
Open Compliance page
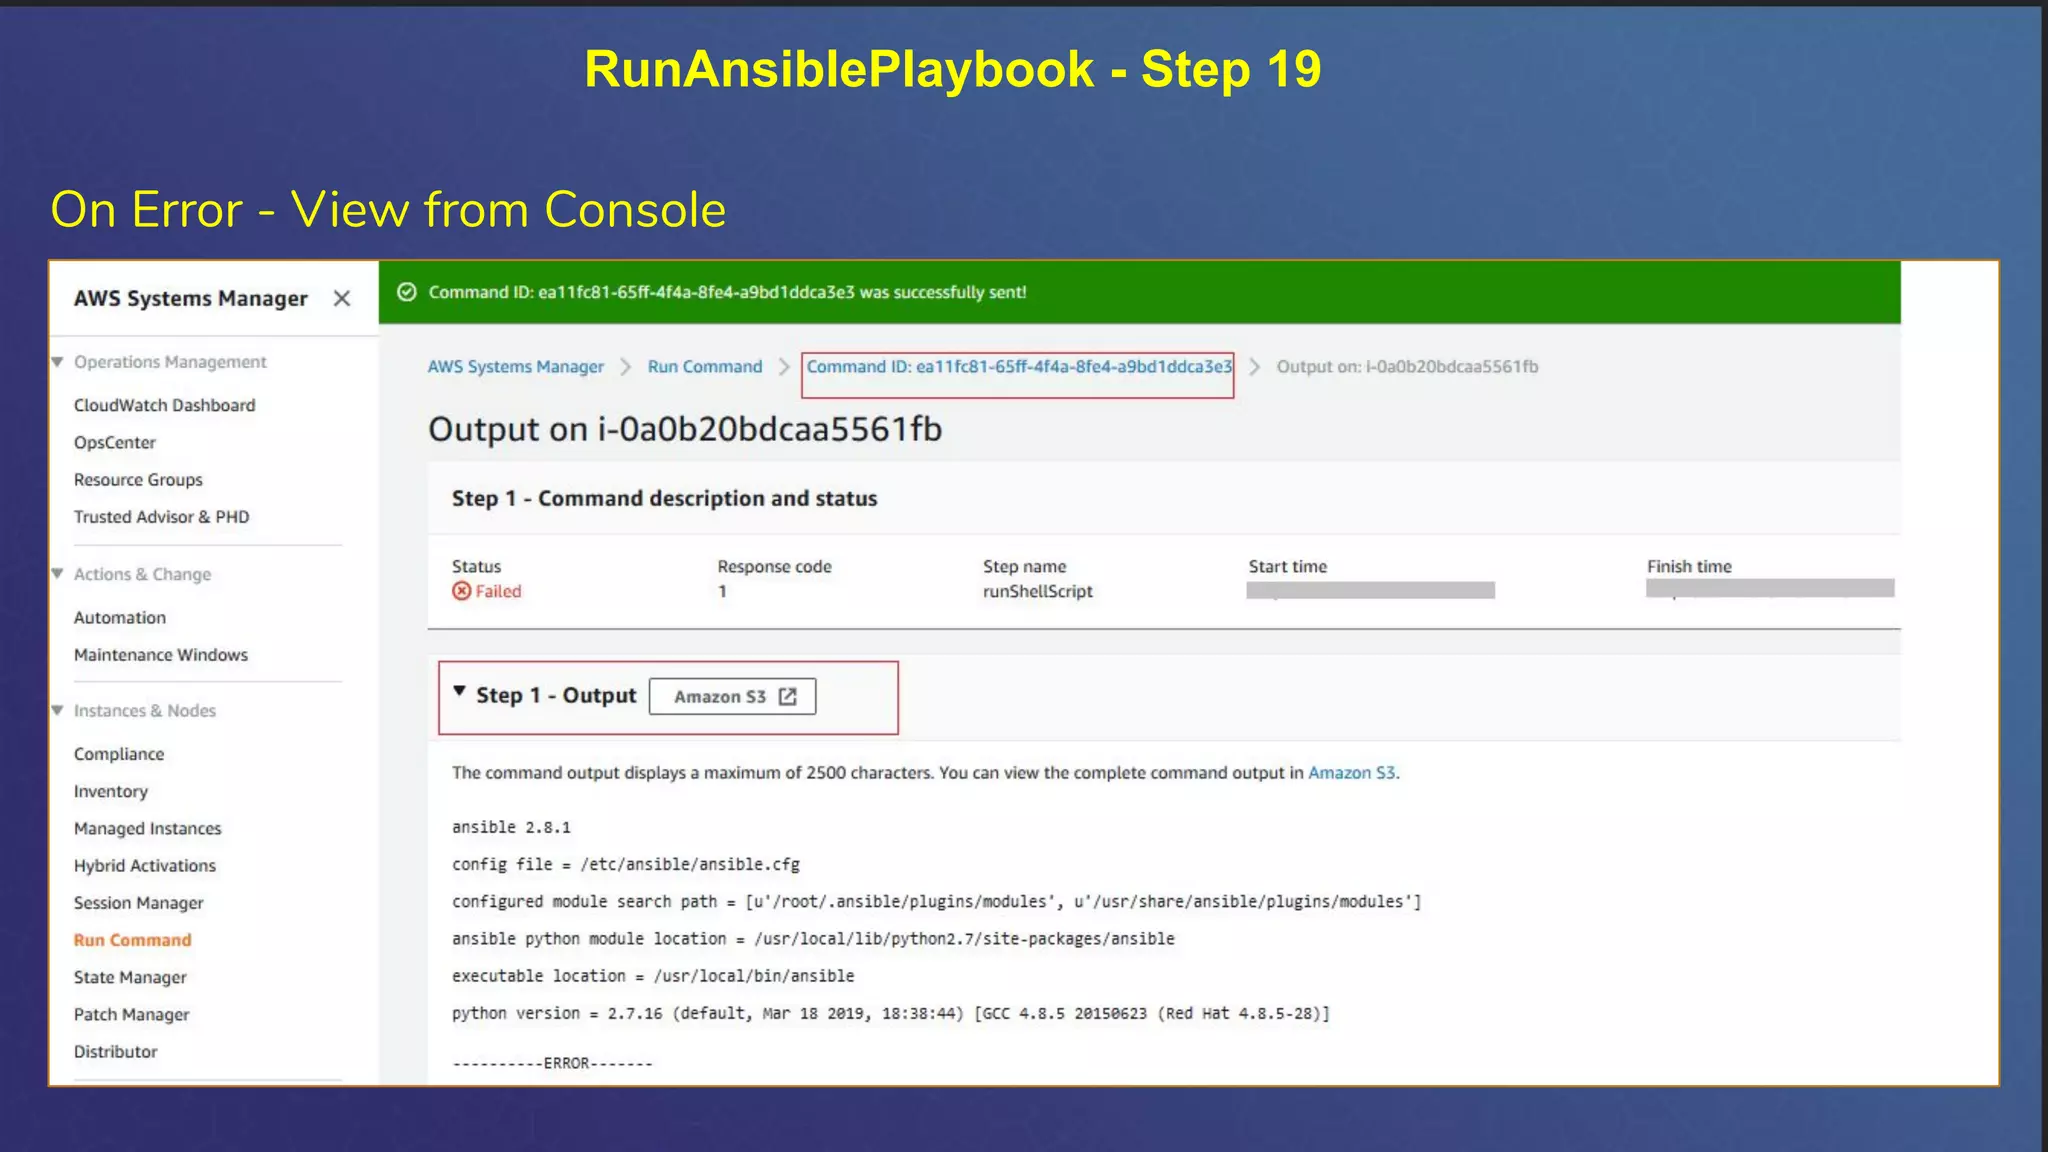pos(119,754)
